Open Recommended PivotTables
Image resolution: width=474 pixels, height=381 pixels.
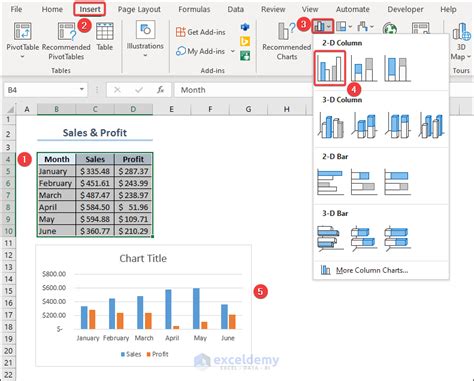pos(66,41)
